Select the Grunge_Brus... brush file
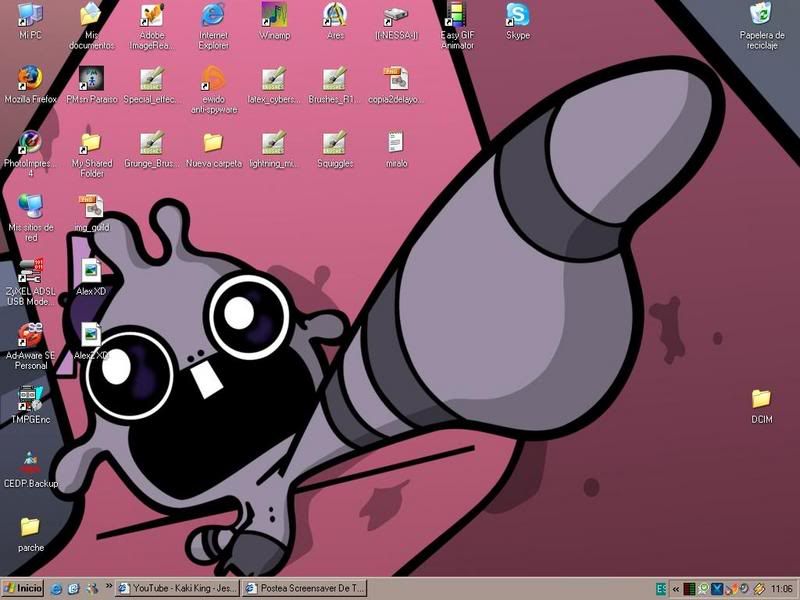This screenshot has width=800, height=600. pos(152,149)
